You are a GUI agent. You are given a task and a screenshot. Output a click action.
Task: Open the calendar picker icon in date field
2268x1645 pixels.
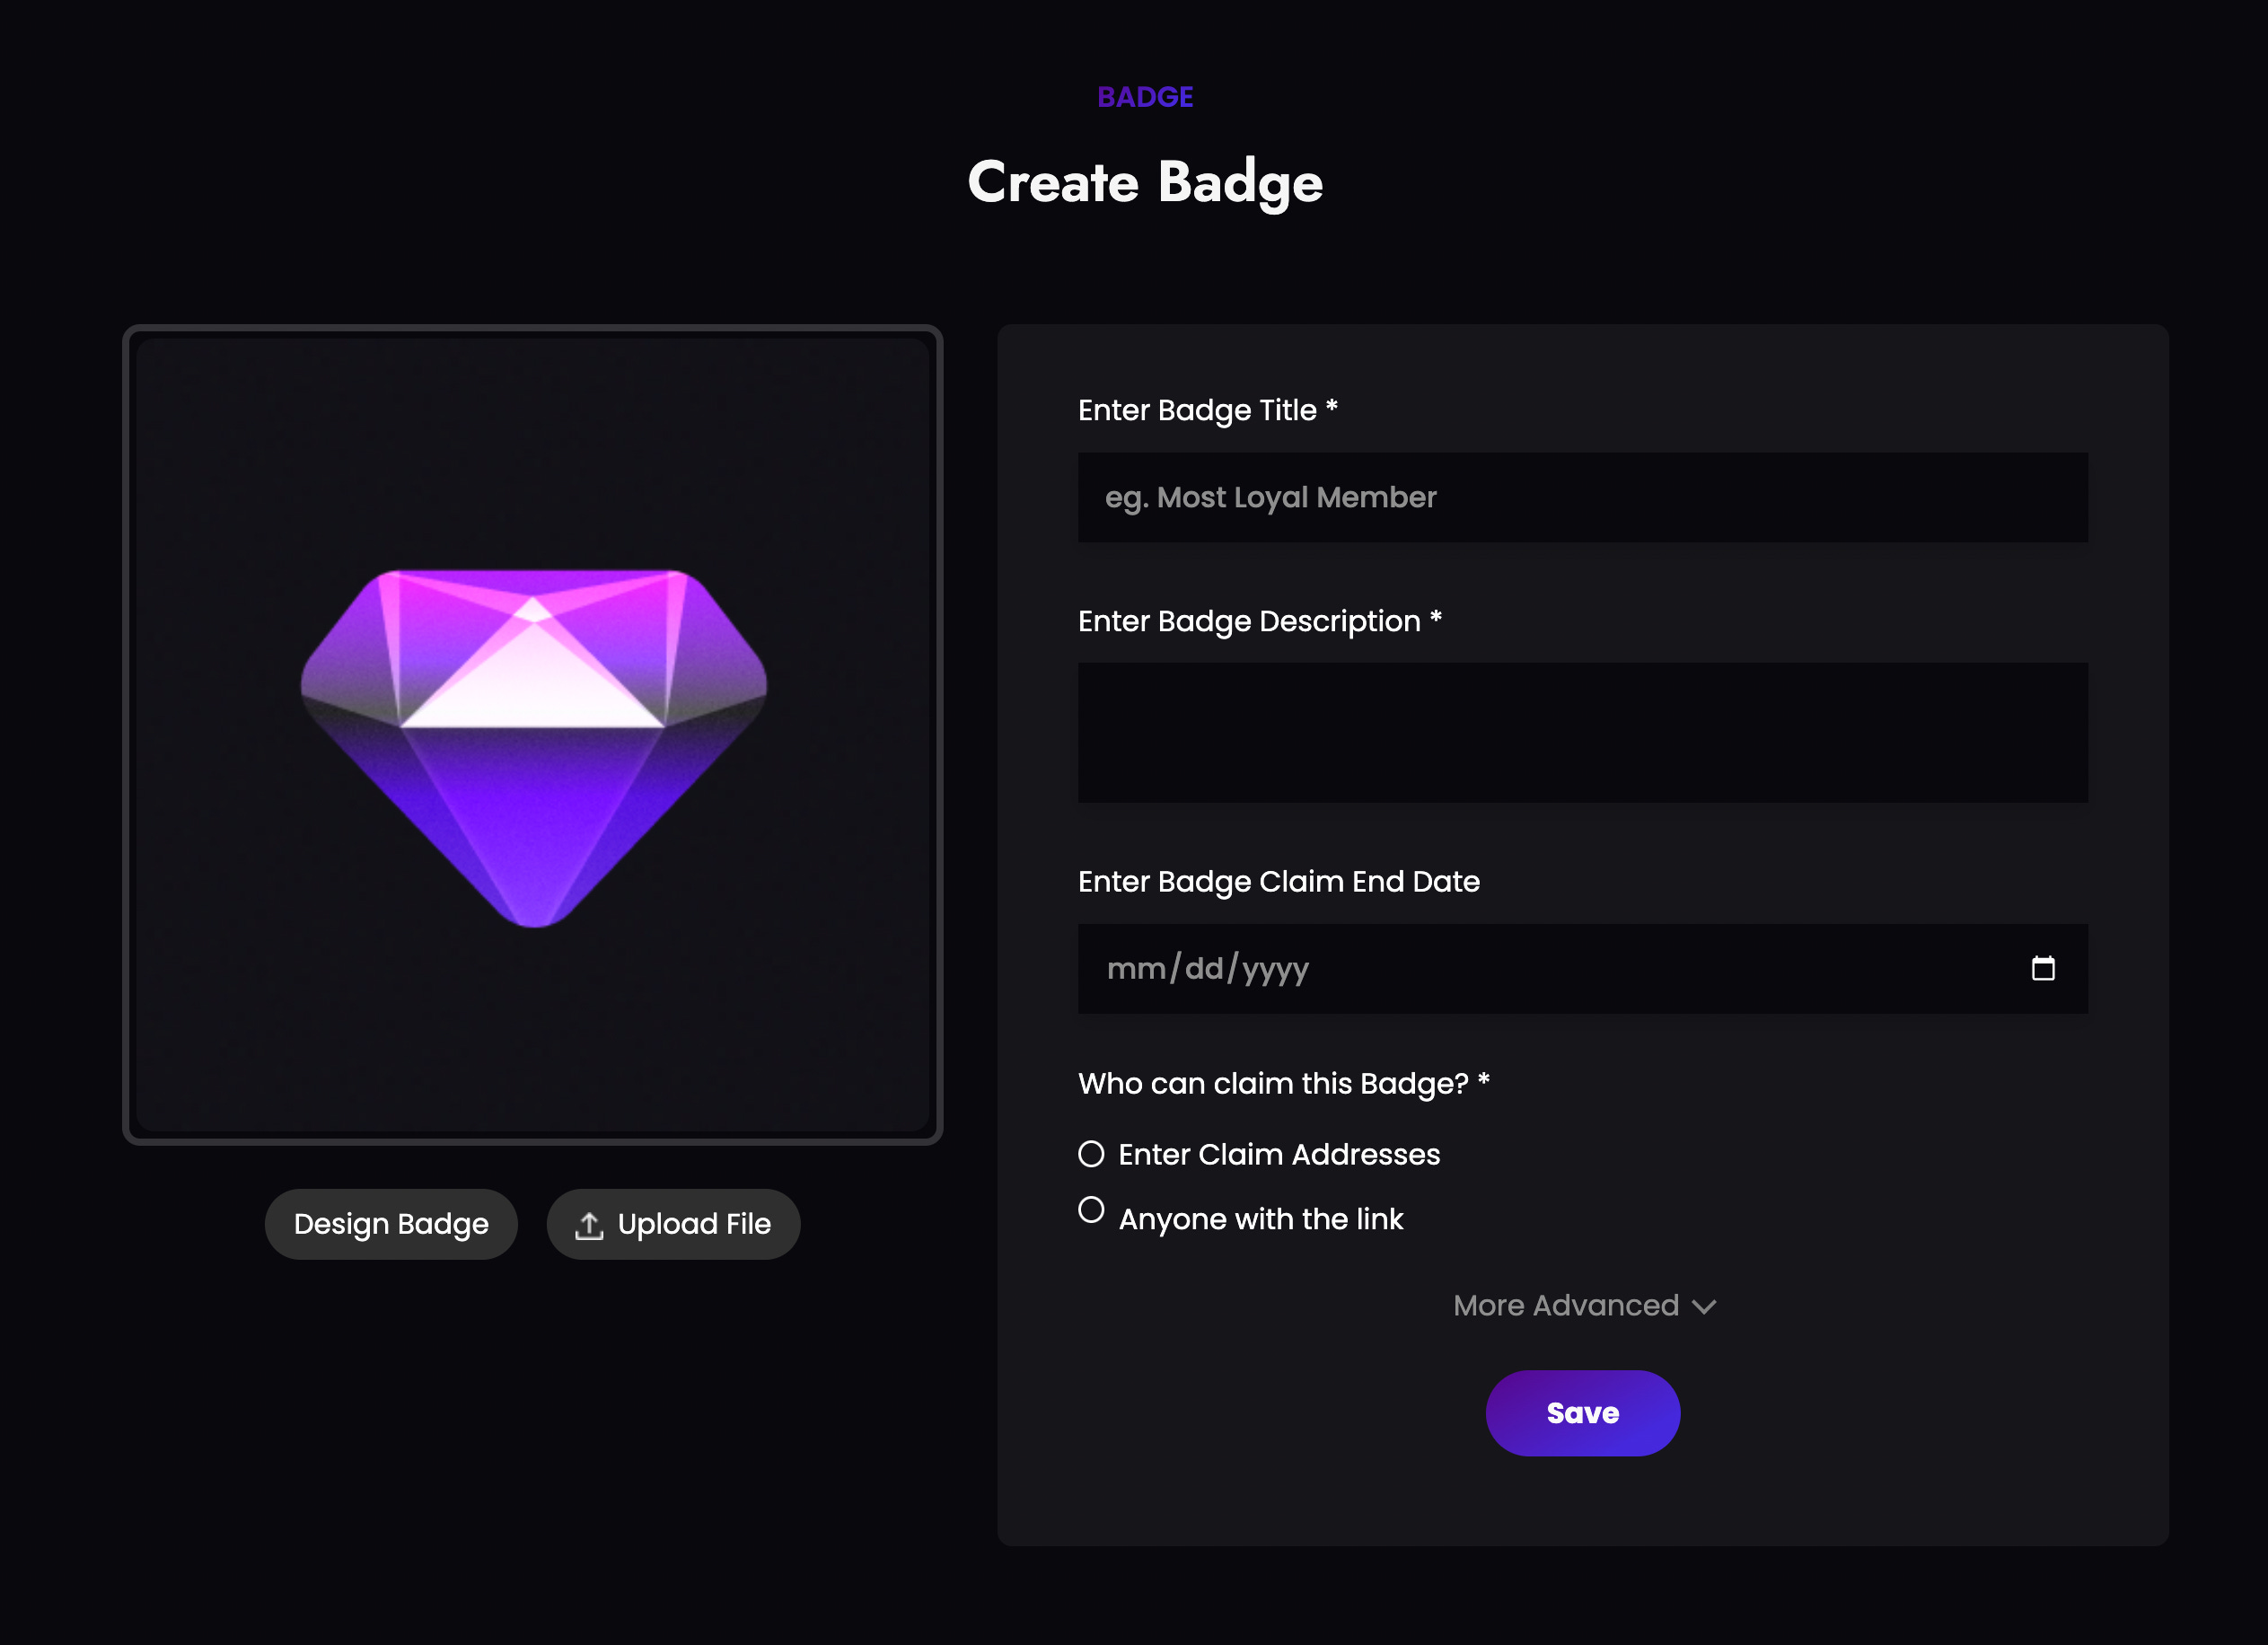(2043, 968)
